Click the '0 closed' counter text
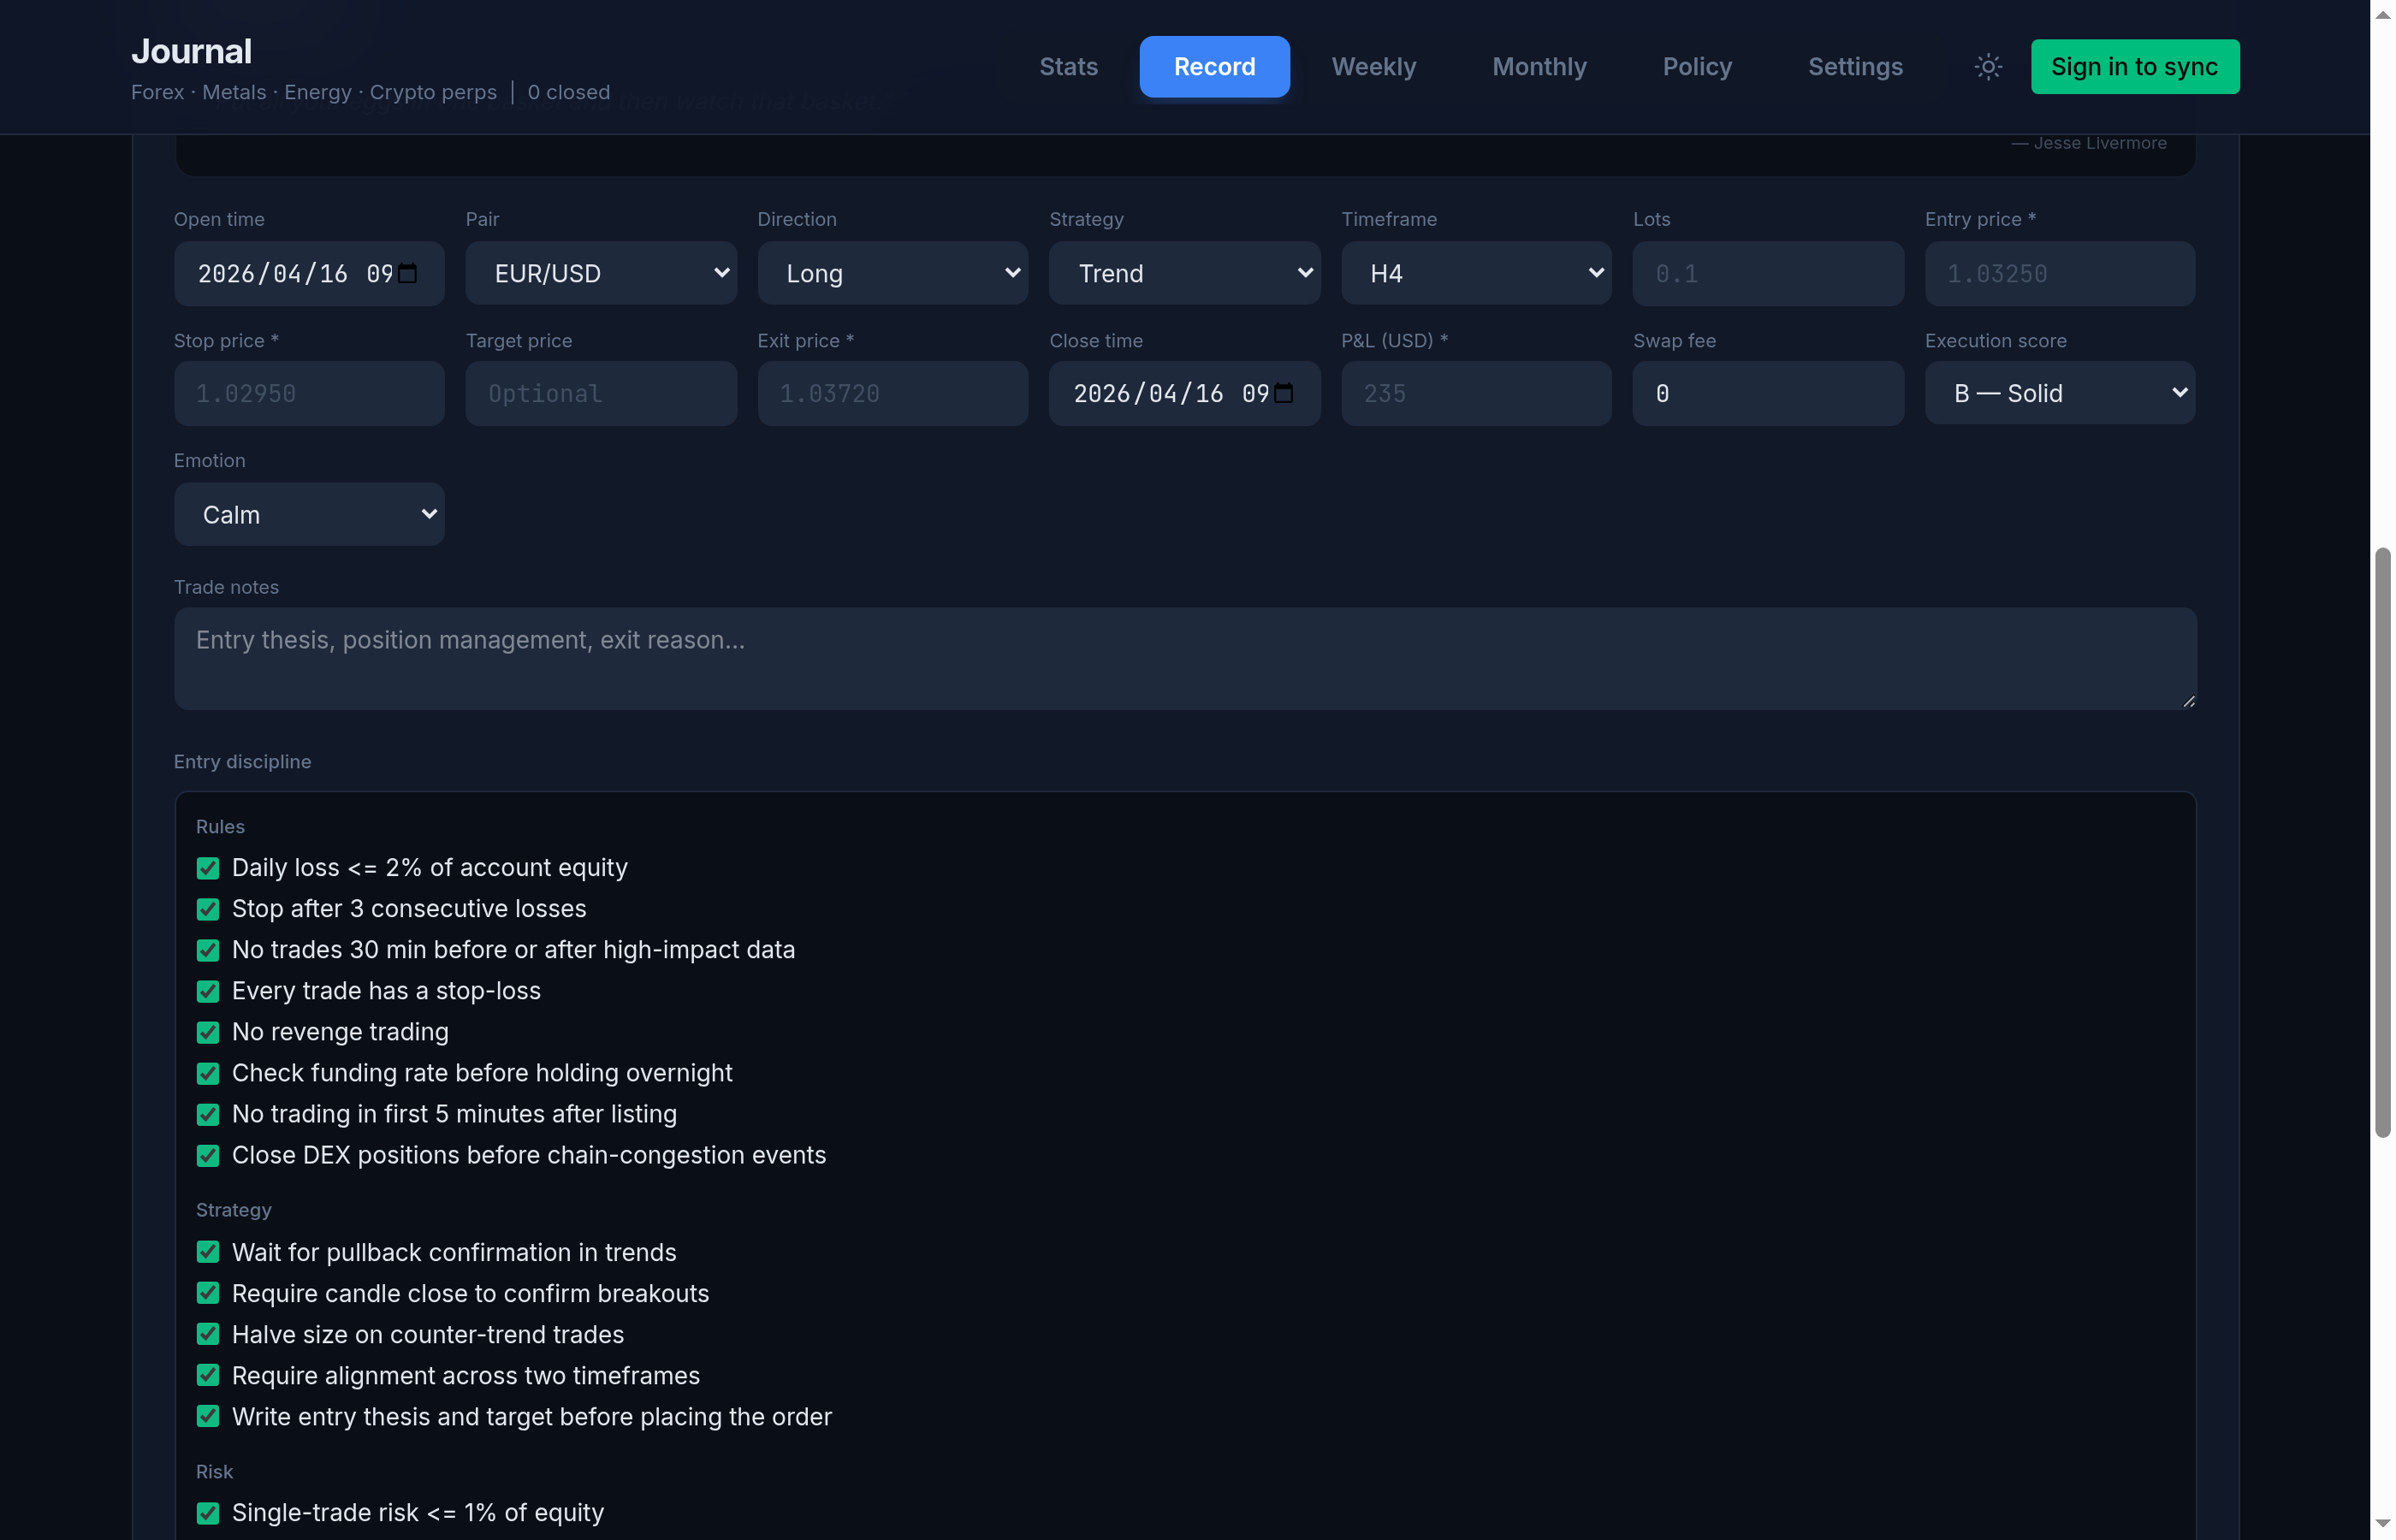2396x1540 pixels. (x=568, y=92)
